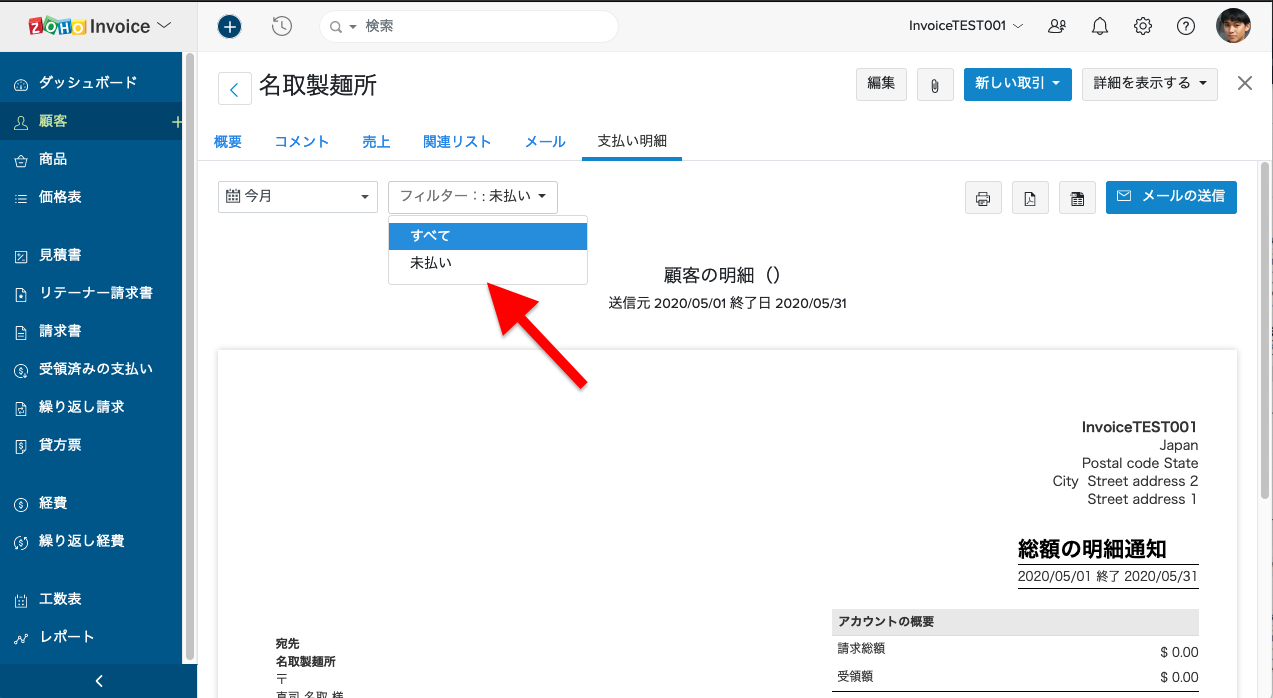The image size is (1273, 698).
Task: Click the back arrow beside 名取製麺所
Action: click(x=234, y=89)
